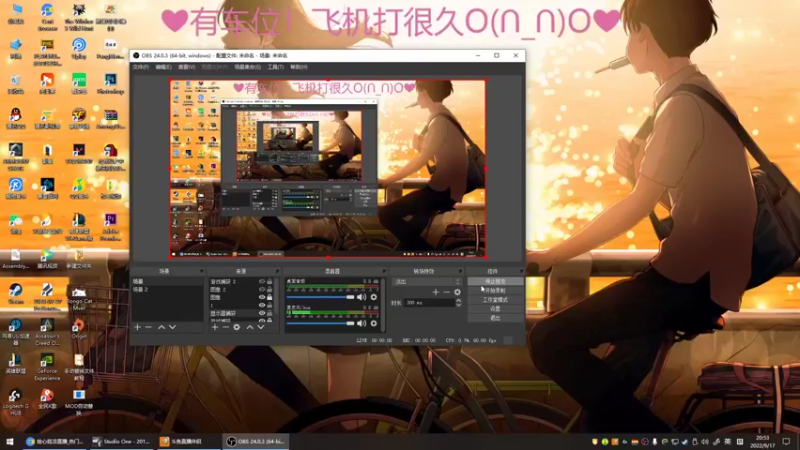Toggle visibility of the 显示器捕获 source
The height and width of the screenshot is (450, 800).
click(x=262, y=313)
